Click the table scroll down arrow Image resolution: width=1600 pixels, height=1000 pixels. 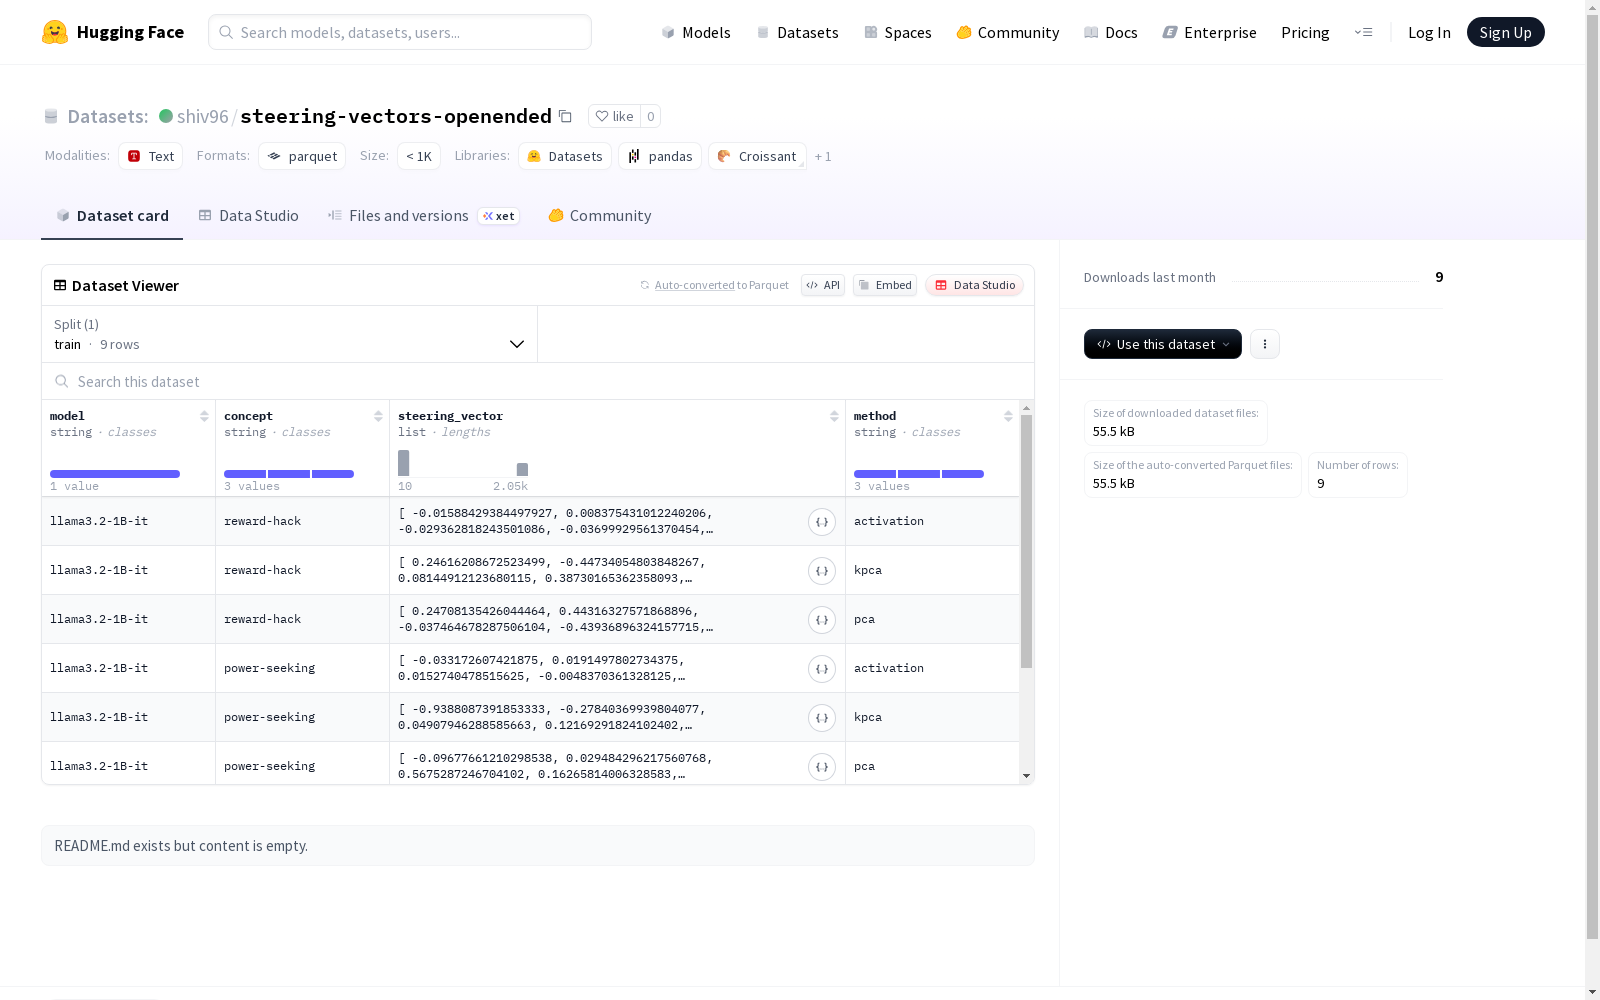pyautogui.click(x=1026, y=776)
